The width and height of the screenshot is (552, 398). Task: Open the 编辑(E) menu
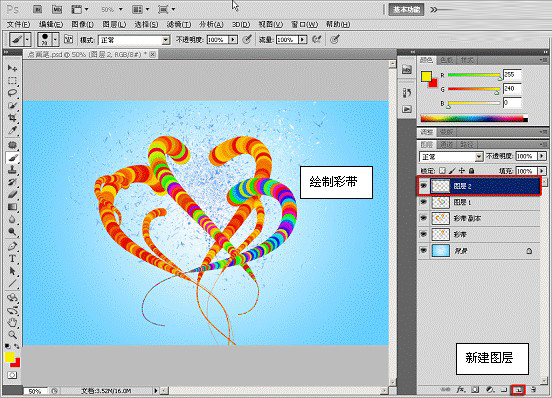pos(51,24)
